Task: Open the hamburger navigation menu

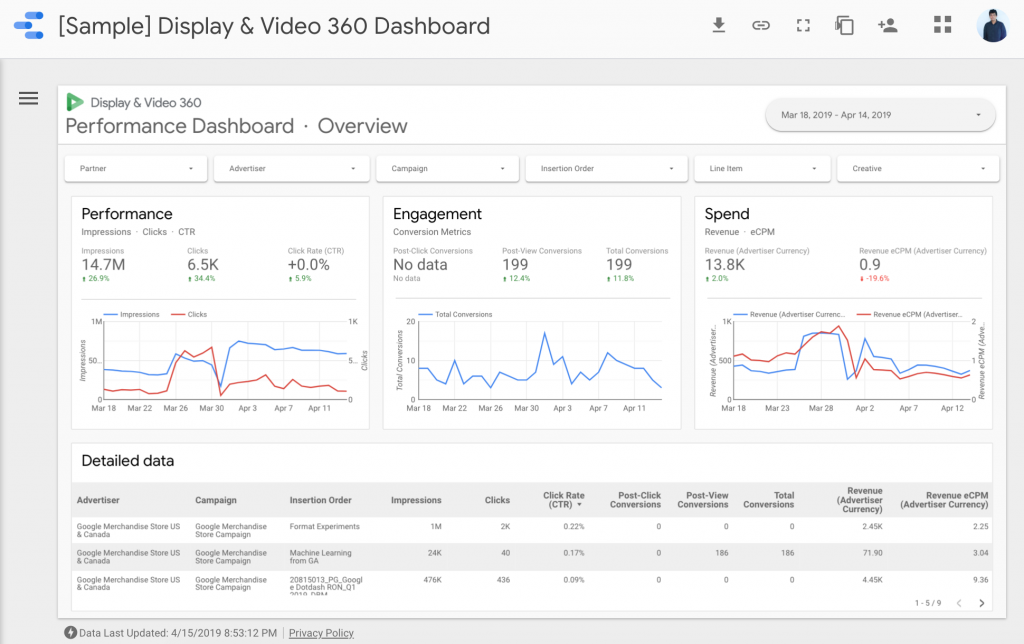Action: coord(28,98)
